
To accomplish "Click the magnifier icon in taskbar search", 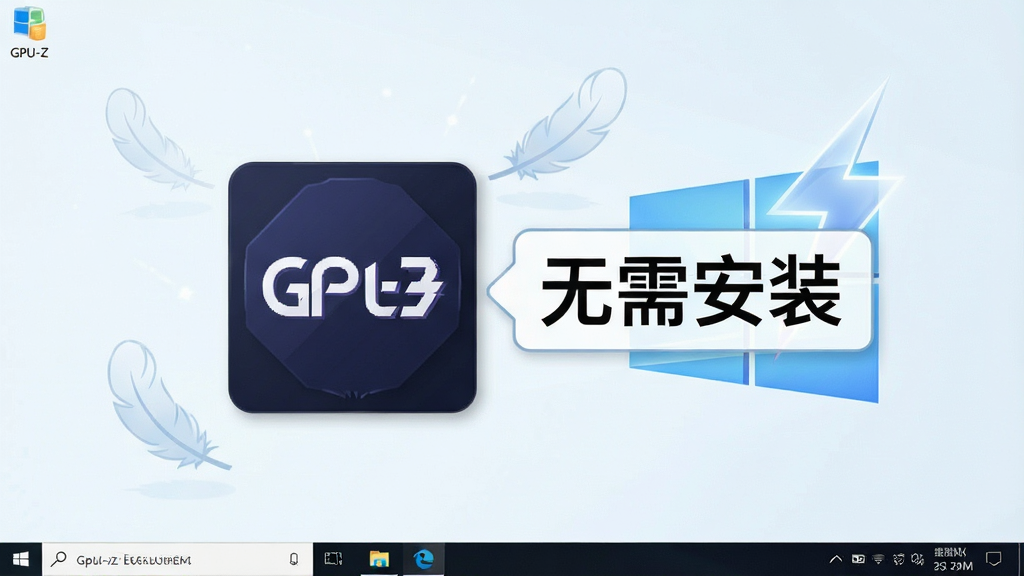I will click(x=59, y=559).
